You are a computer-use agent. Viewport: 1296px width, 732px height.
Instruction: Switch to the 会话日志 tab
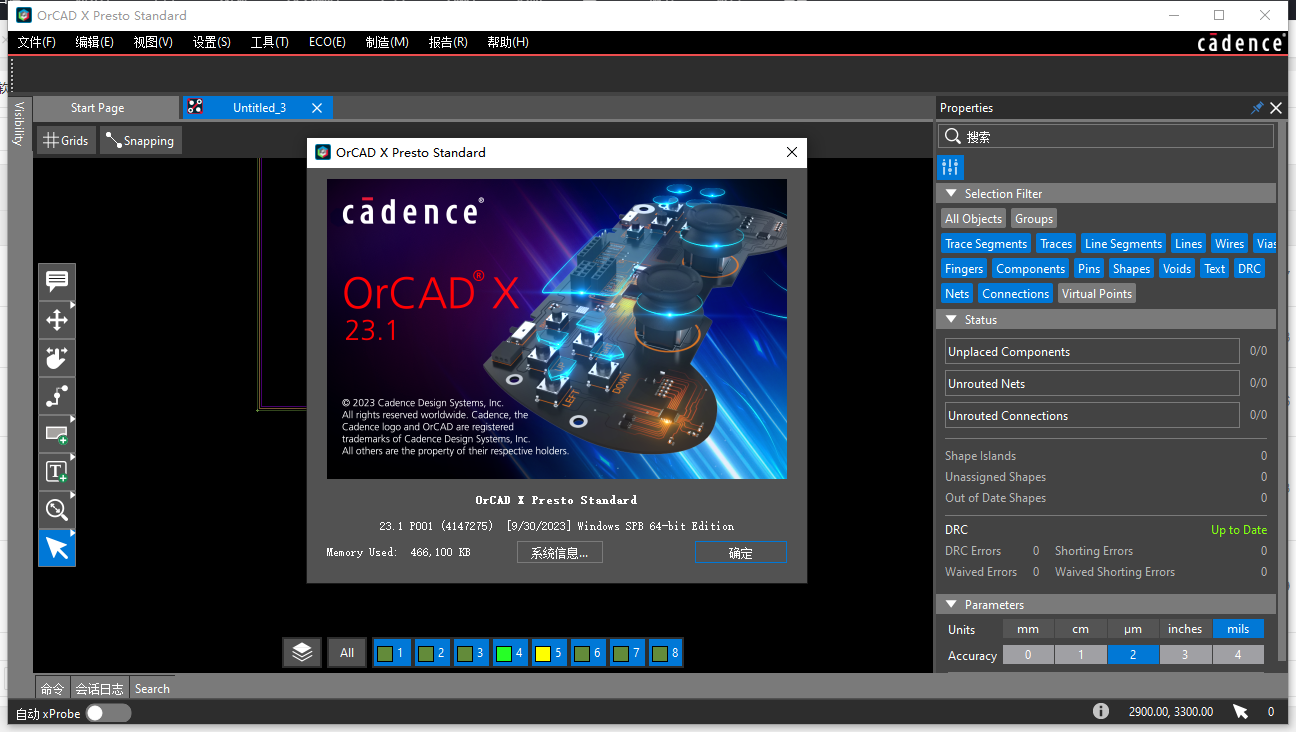click(100, 689)
